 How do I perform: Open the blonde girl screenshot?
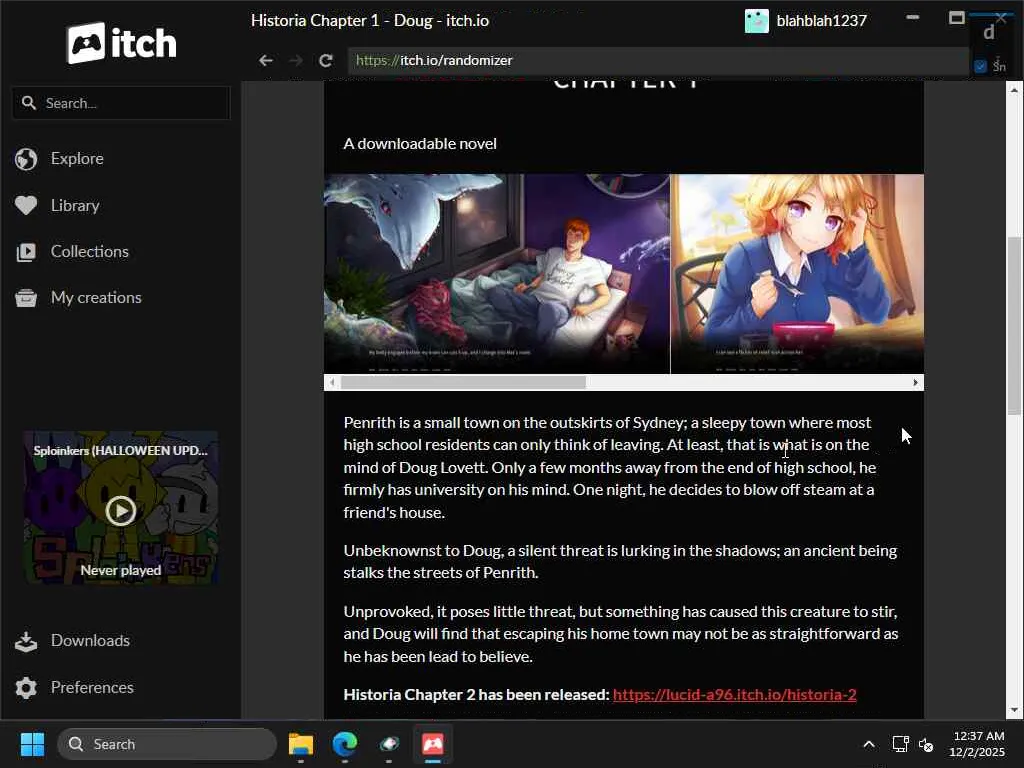797,274
